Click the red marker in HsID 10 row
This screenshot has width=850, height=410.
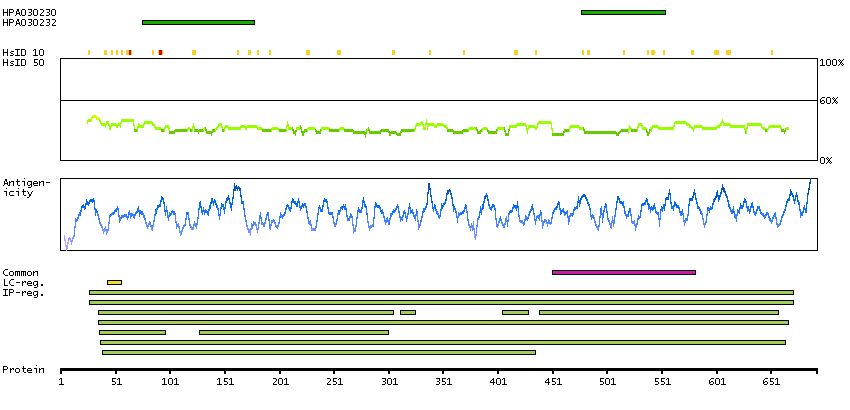(x=160, y=51)
